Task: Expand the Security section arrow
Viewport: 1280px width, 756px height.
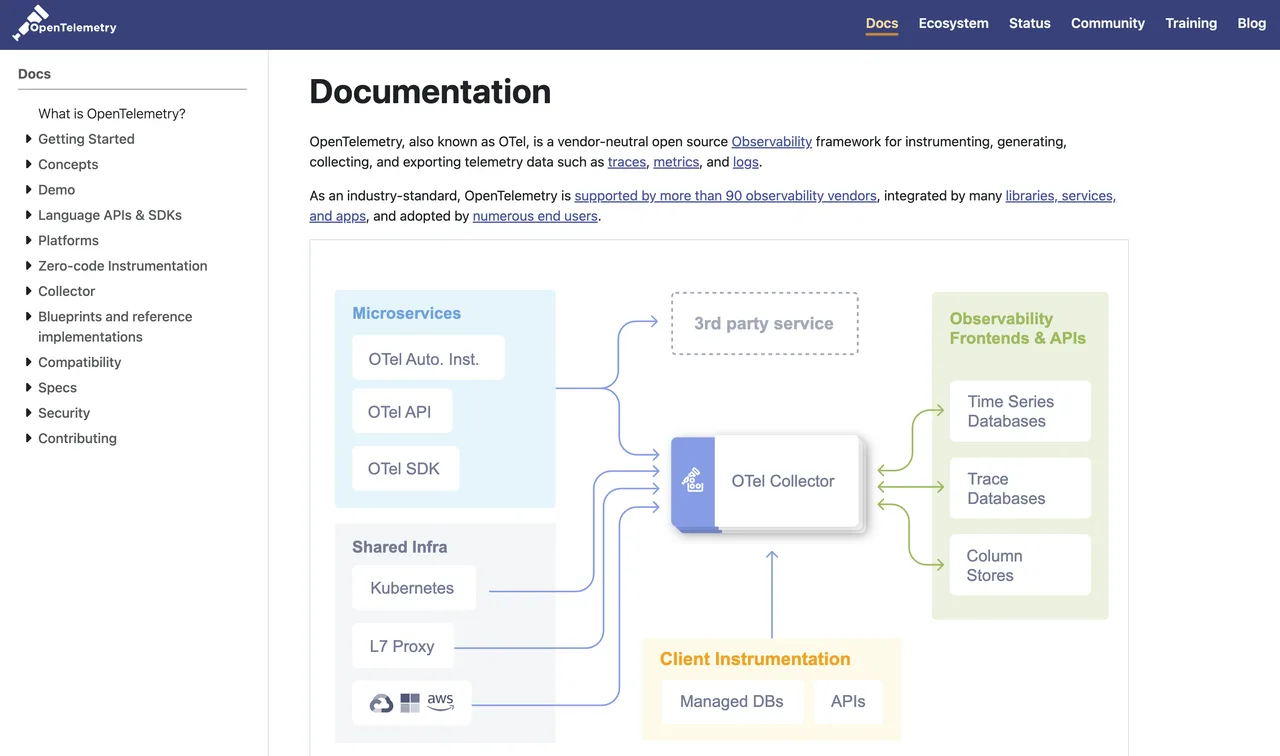Action: point(28,412)
